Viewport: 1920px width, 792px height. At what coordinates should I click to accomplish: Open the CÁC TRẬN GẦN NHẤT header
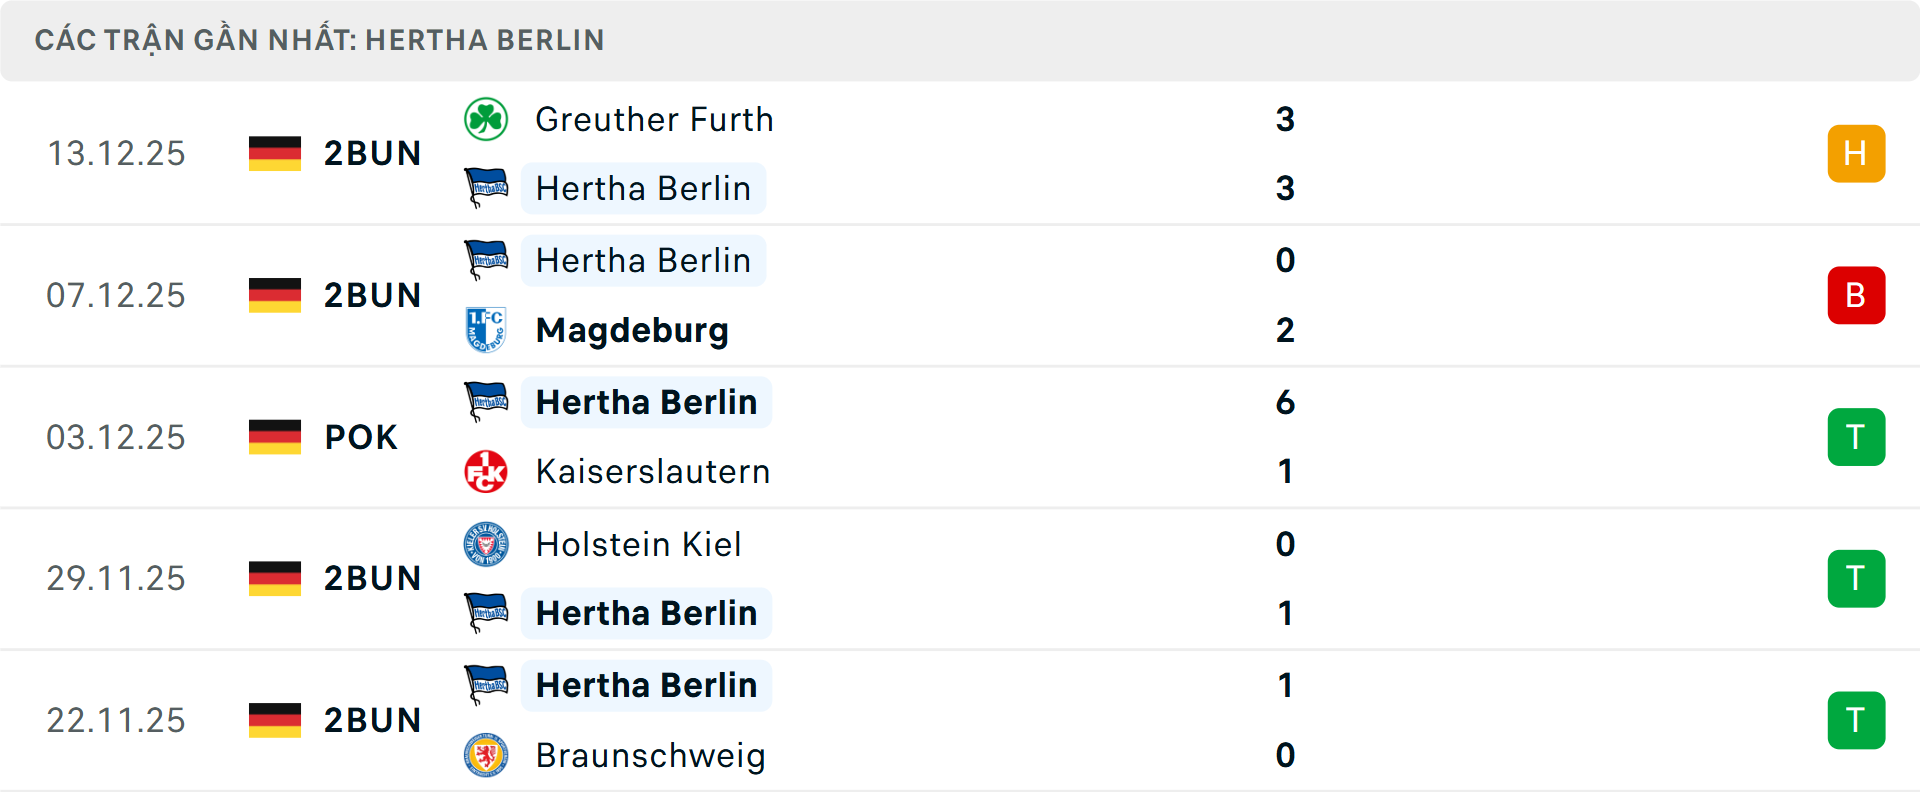click(x=320, y=40)
